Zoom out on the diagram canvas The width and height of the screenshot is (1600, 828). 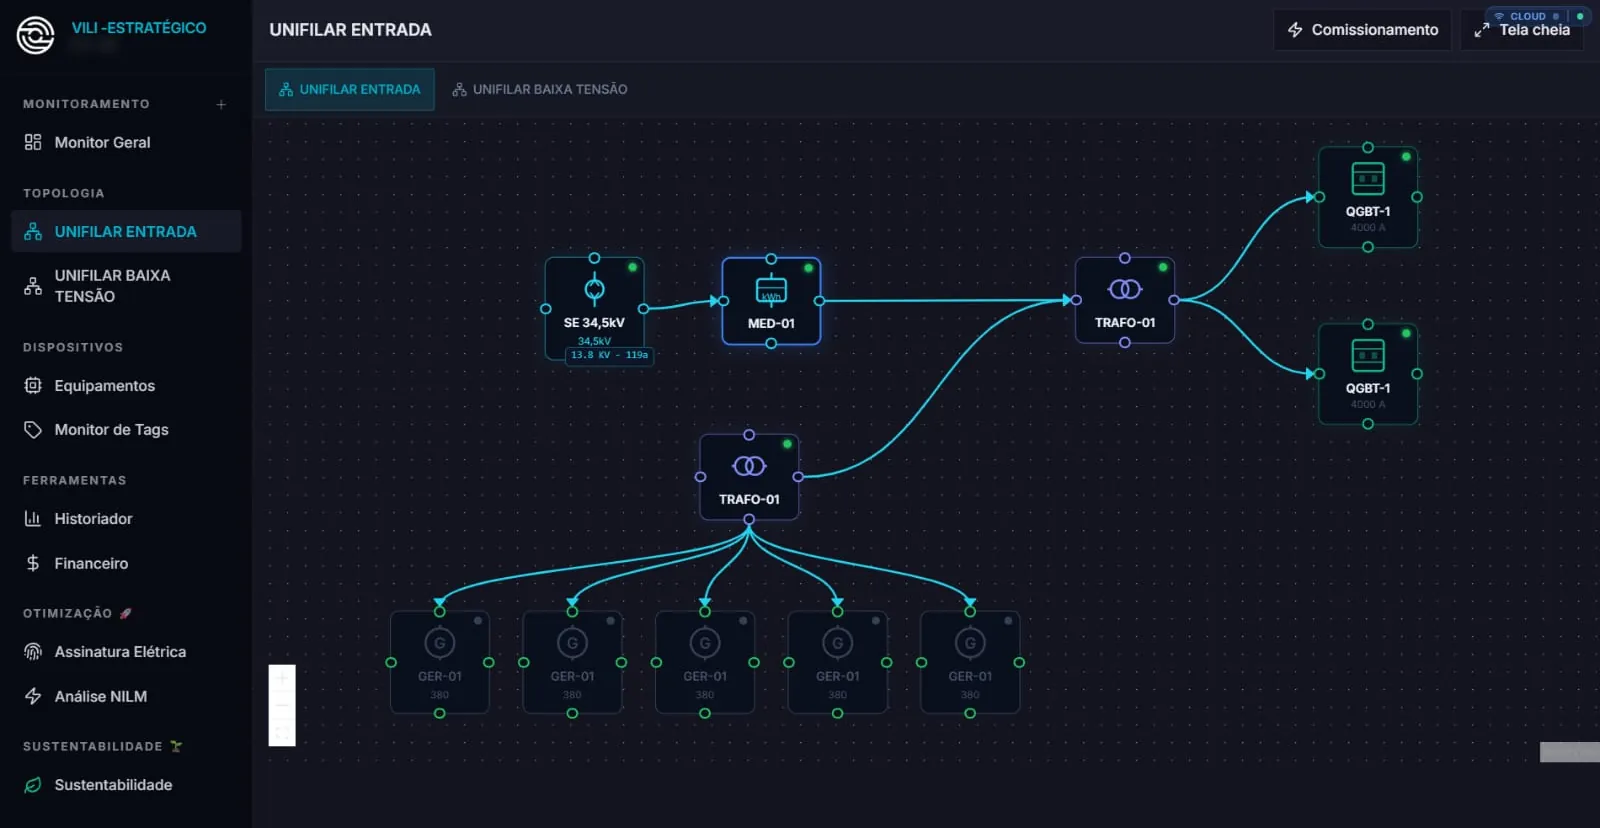click(282, 705)
